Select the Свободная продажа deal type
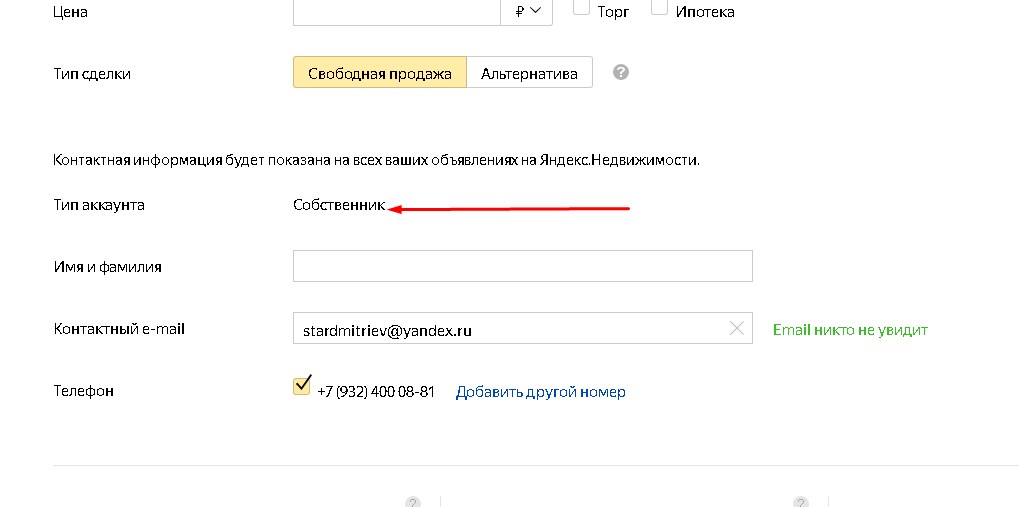The height and width of the screenshot is (507, 1019). [380, 72]
